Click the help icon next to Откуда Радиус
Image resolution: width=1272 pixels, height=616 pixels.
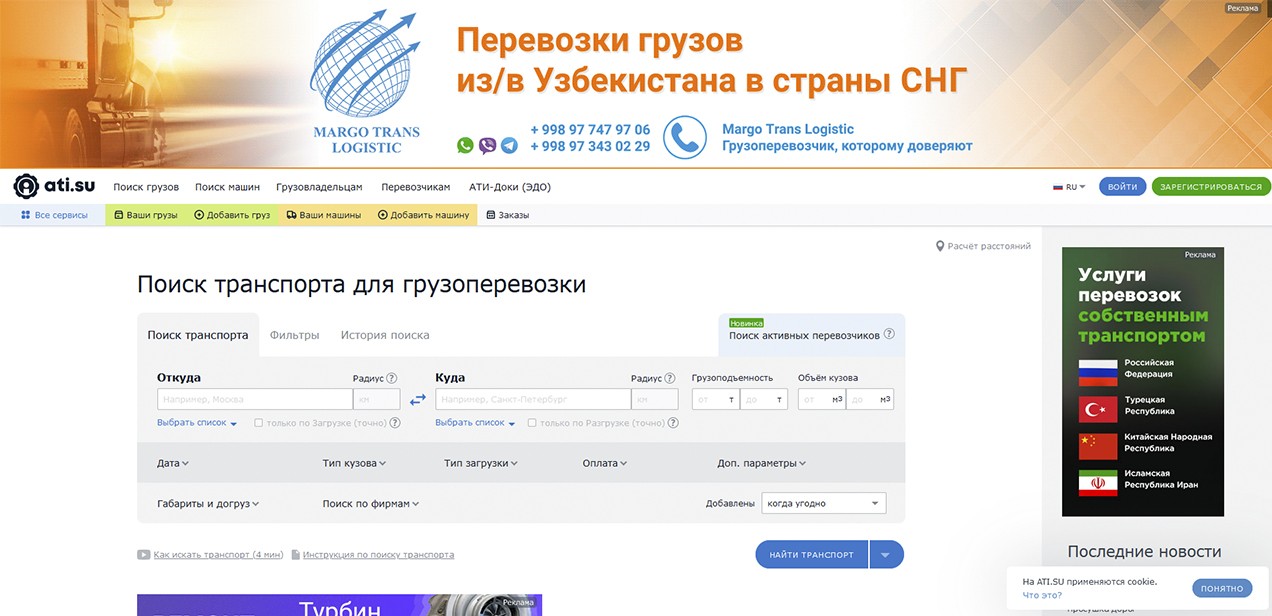392,379
